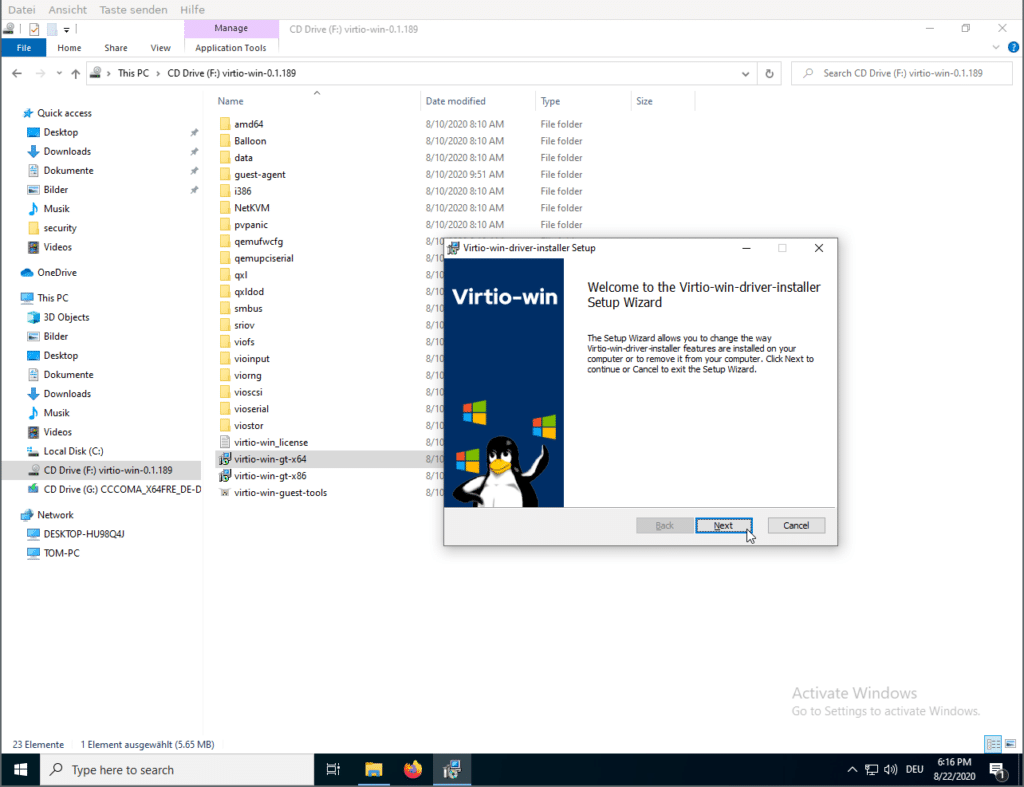The image size is (1024, 787).
Task: Open the address bar history dropdown arrow
Action: 744,73
